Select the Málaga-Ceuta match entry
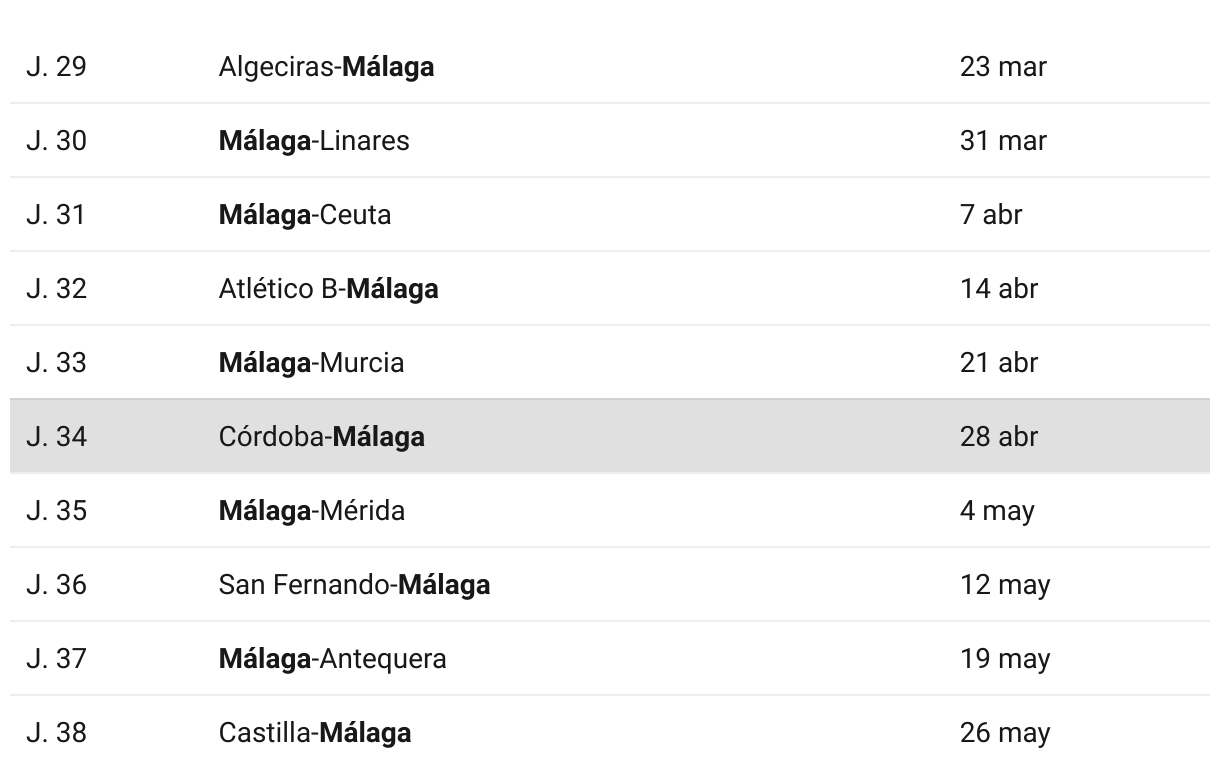This screenshot has width=1220, height=778. tap(305, 215)
